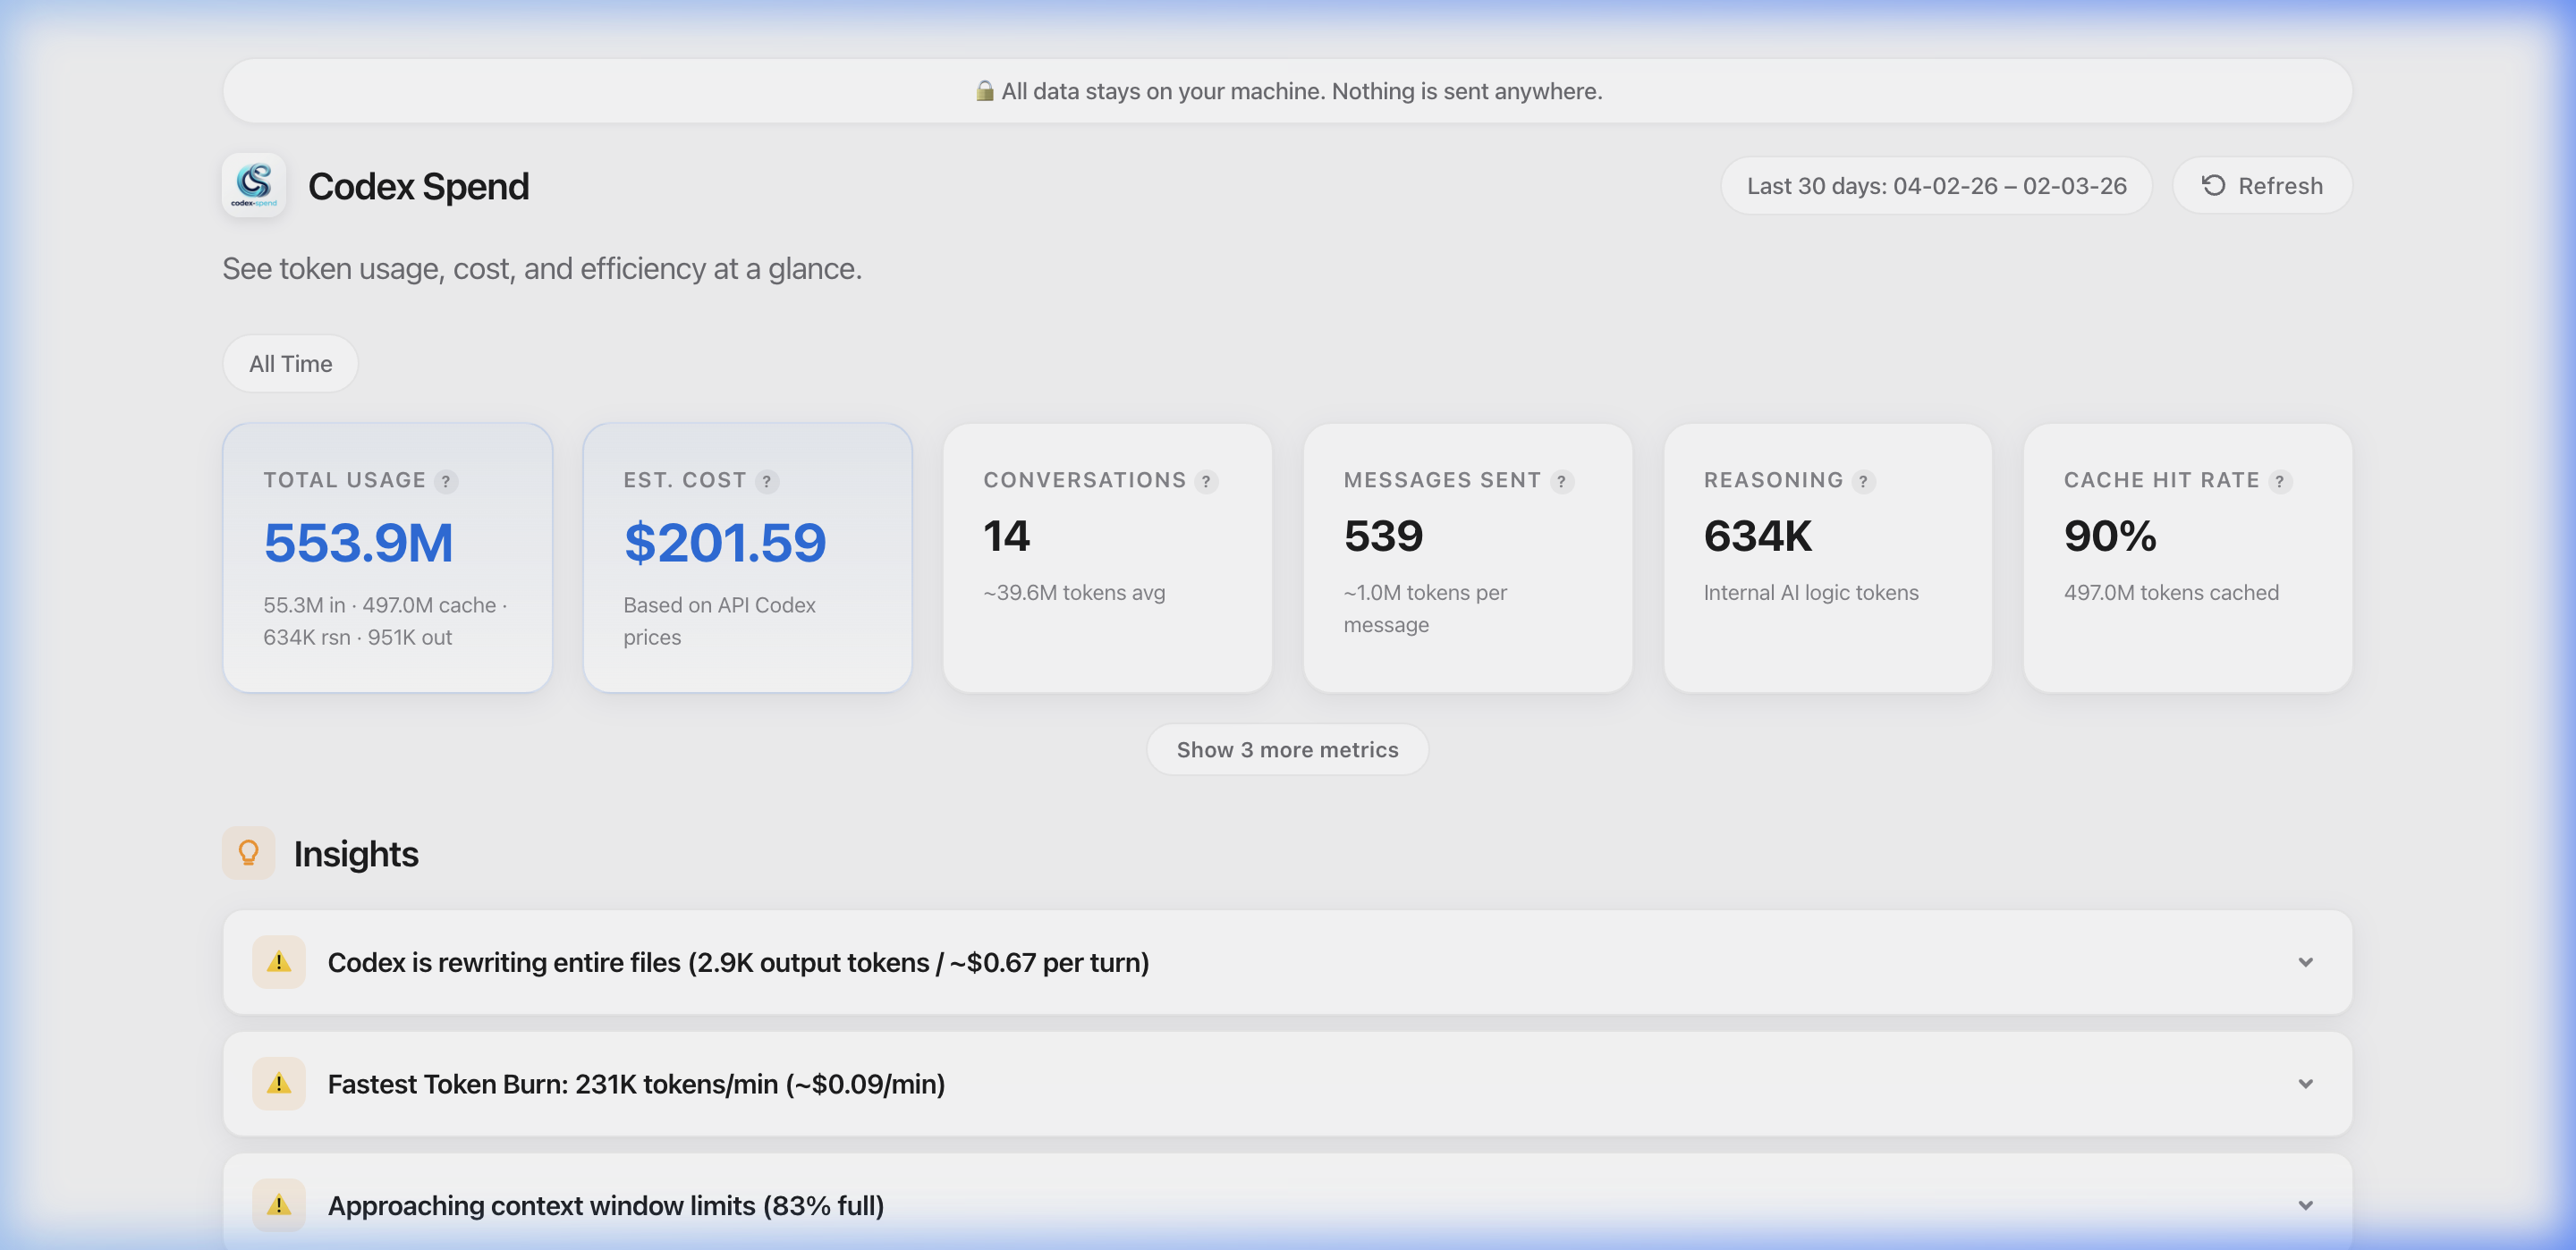Click the lock icon in privacy banner
The width and height of the screenshot is (2576, 1250).
tap(984, 91)
